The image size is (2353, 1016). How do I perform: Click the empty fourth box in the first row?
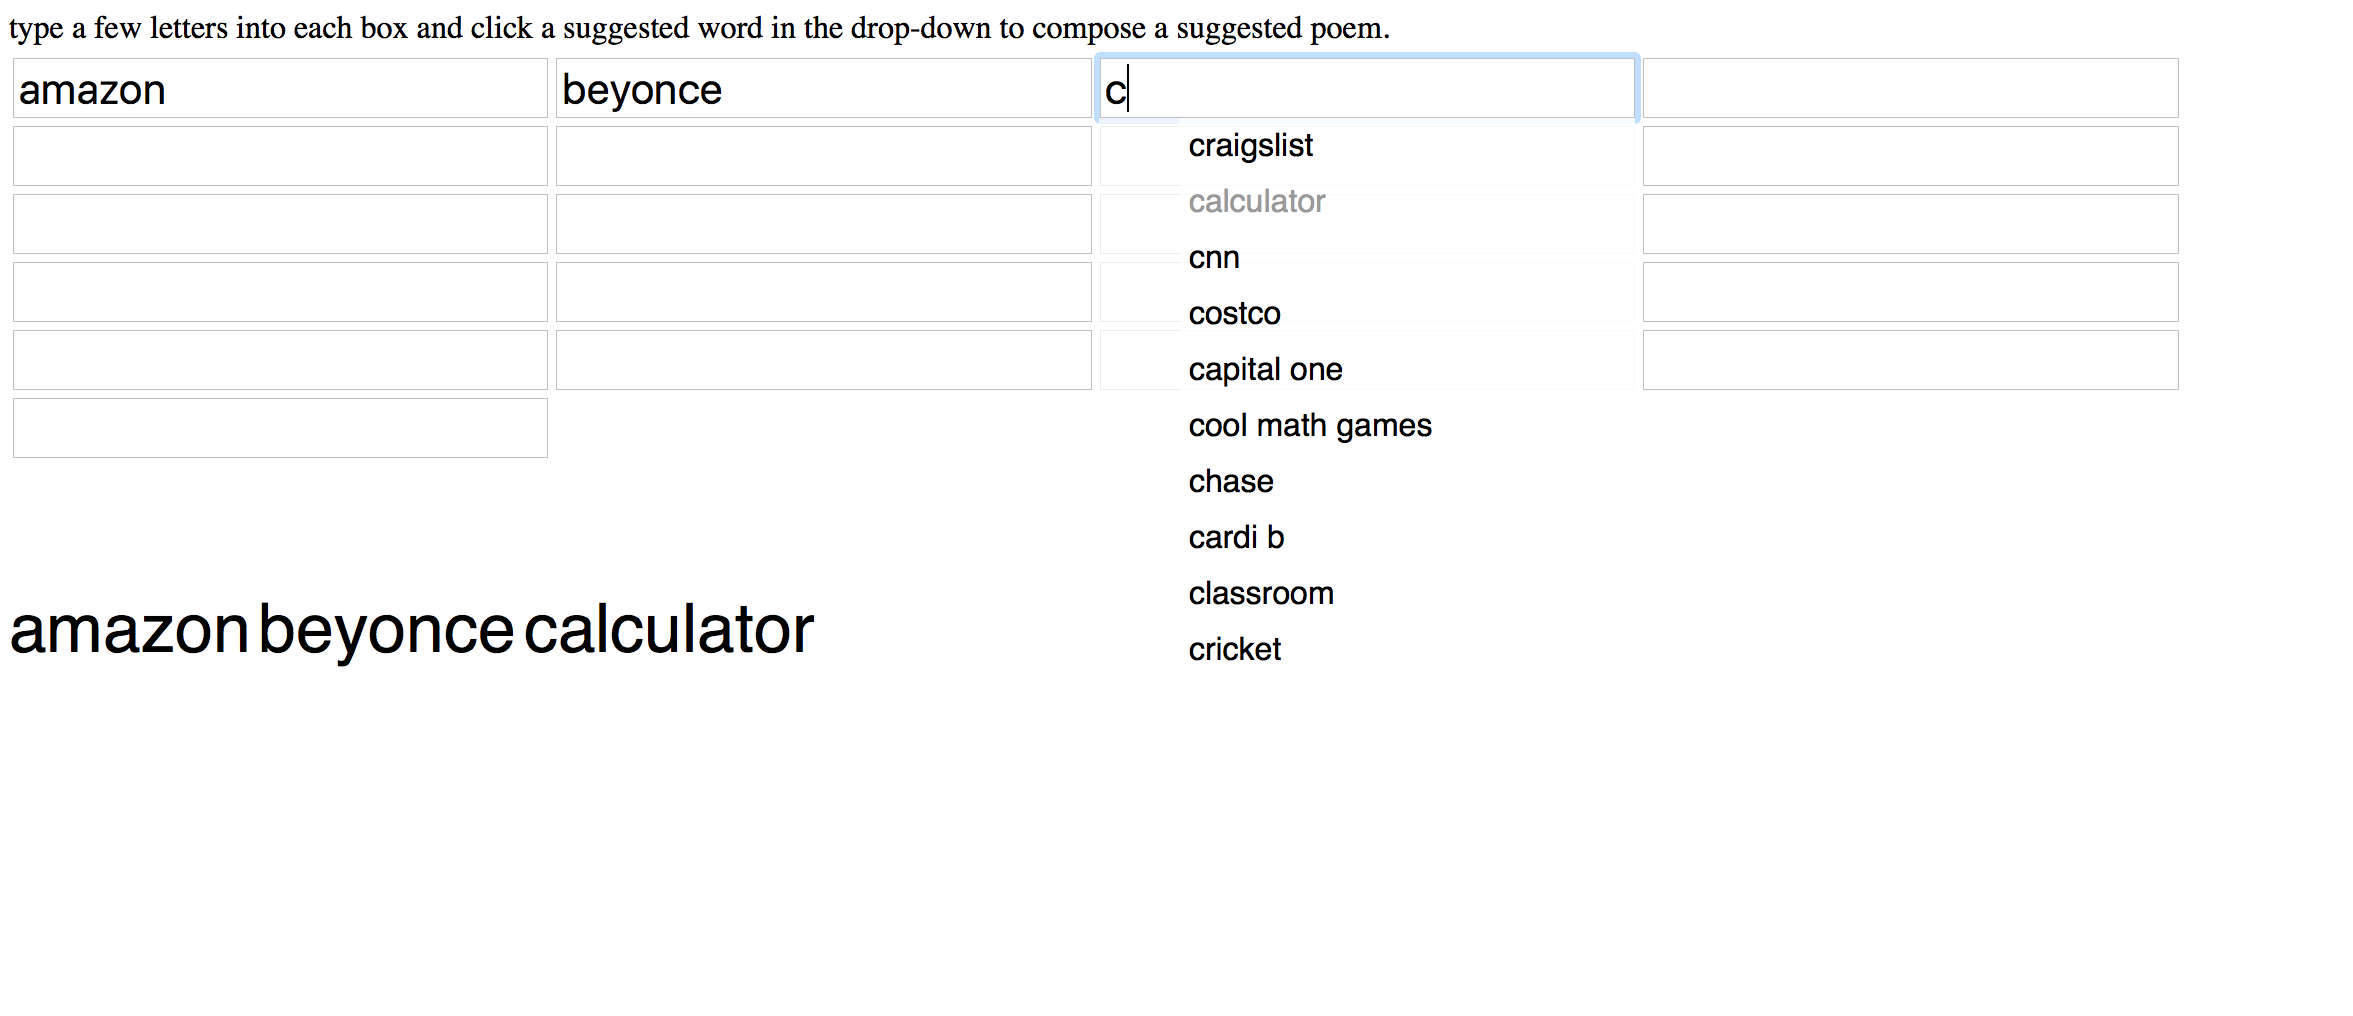tap(1910, 88)
